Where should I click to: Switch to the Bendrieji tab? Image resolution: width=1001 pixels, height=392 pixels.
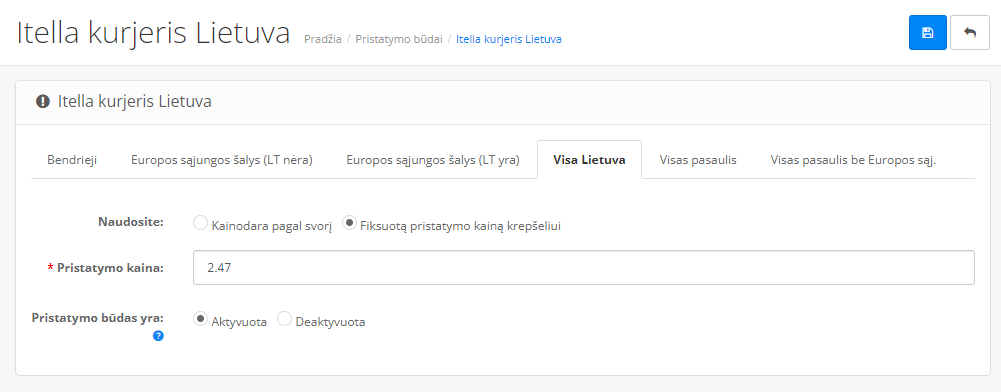72,160
